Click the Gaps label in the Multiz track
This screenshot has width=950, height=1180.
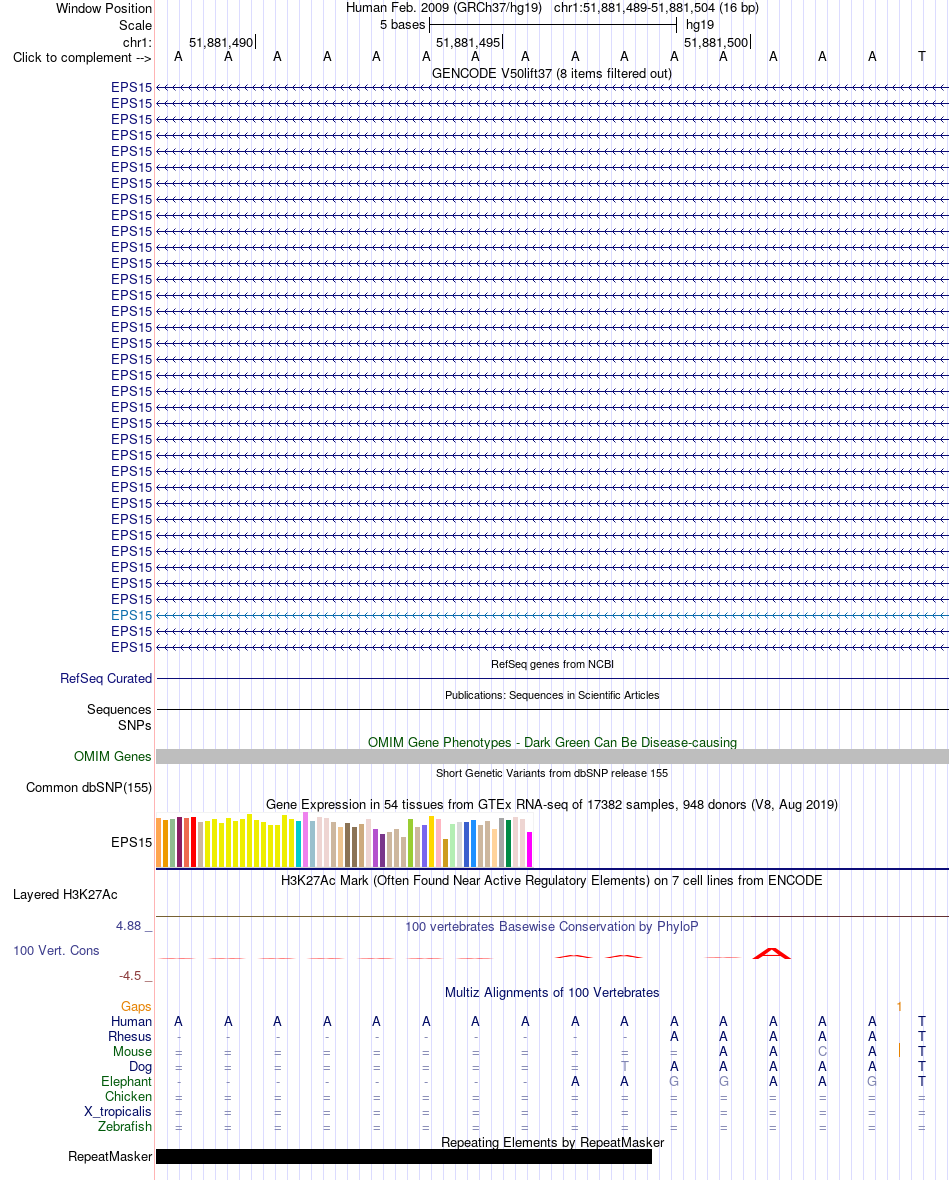pos(135,1006)
